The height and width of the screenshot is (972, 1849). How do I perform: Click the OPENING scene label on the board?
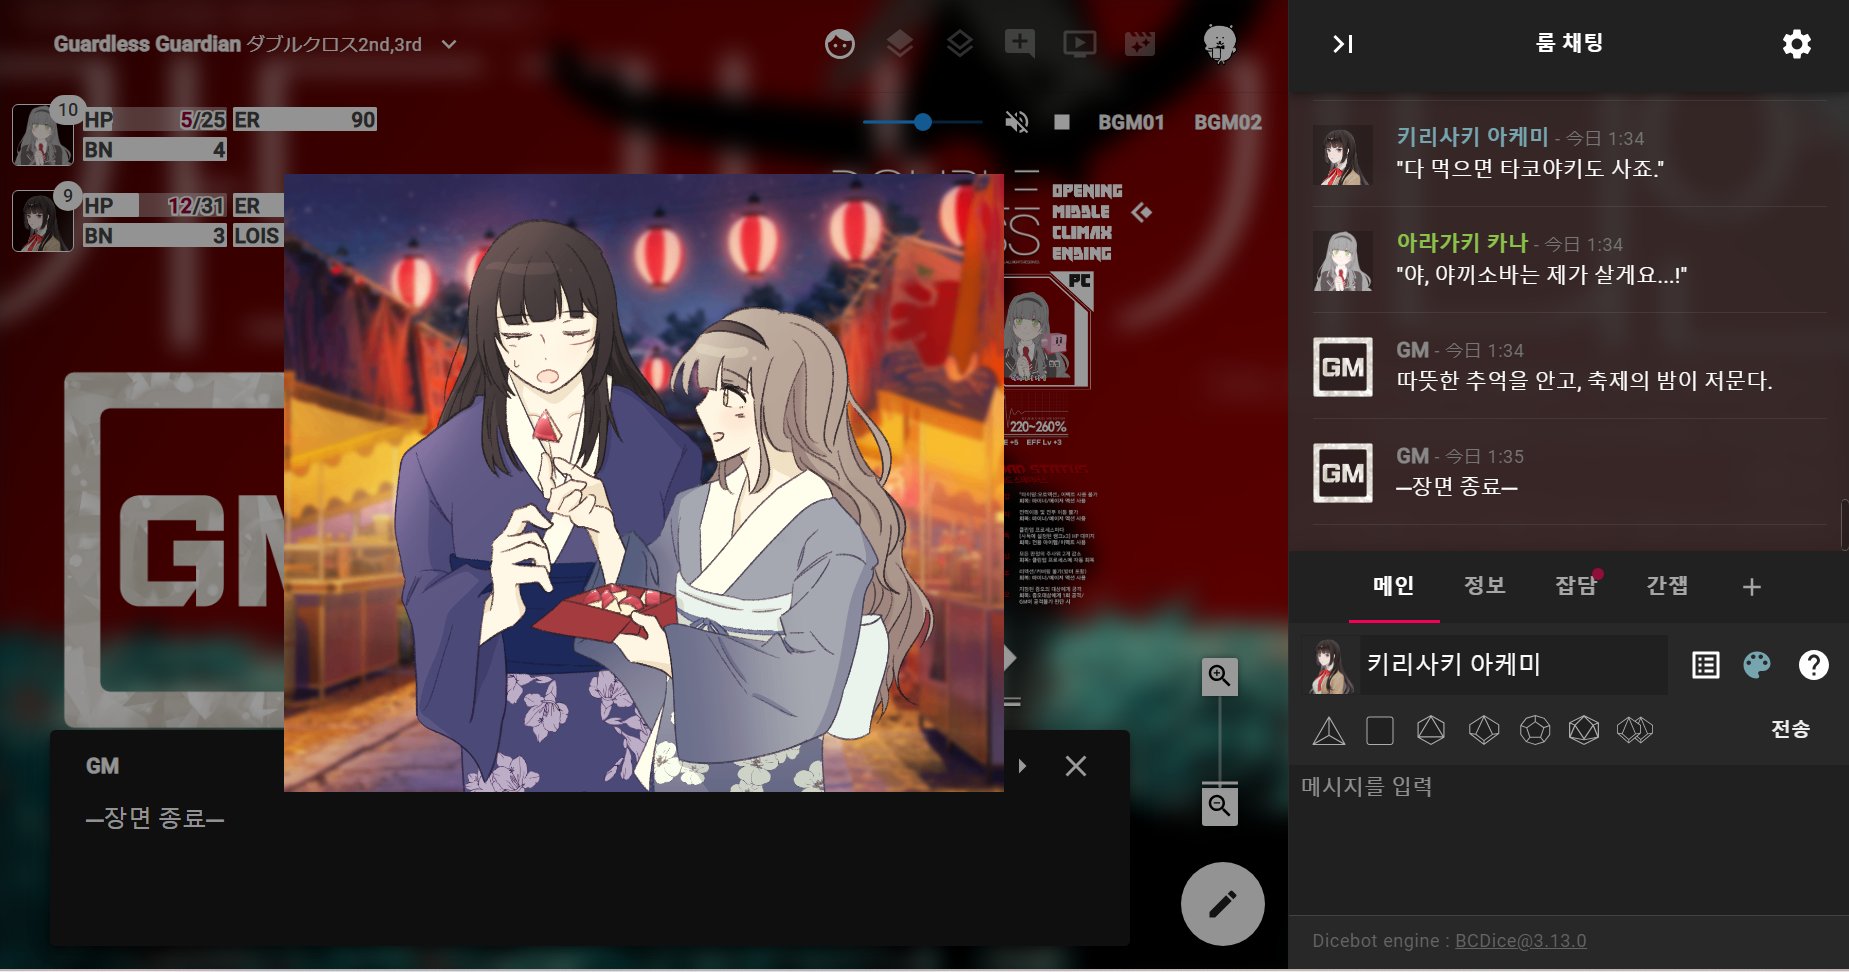coord(1087,191)
